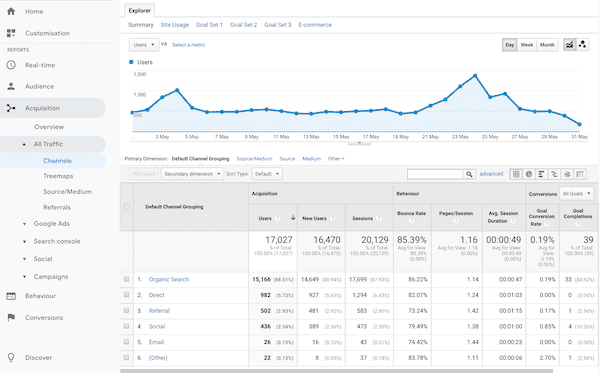This screenshot has width=600, height=373.
Task: Click the line chart view icon
Action: click(x=569, y=45)
